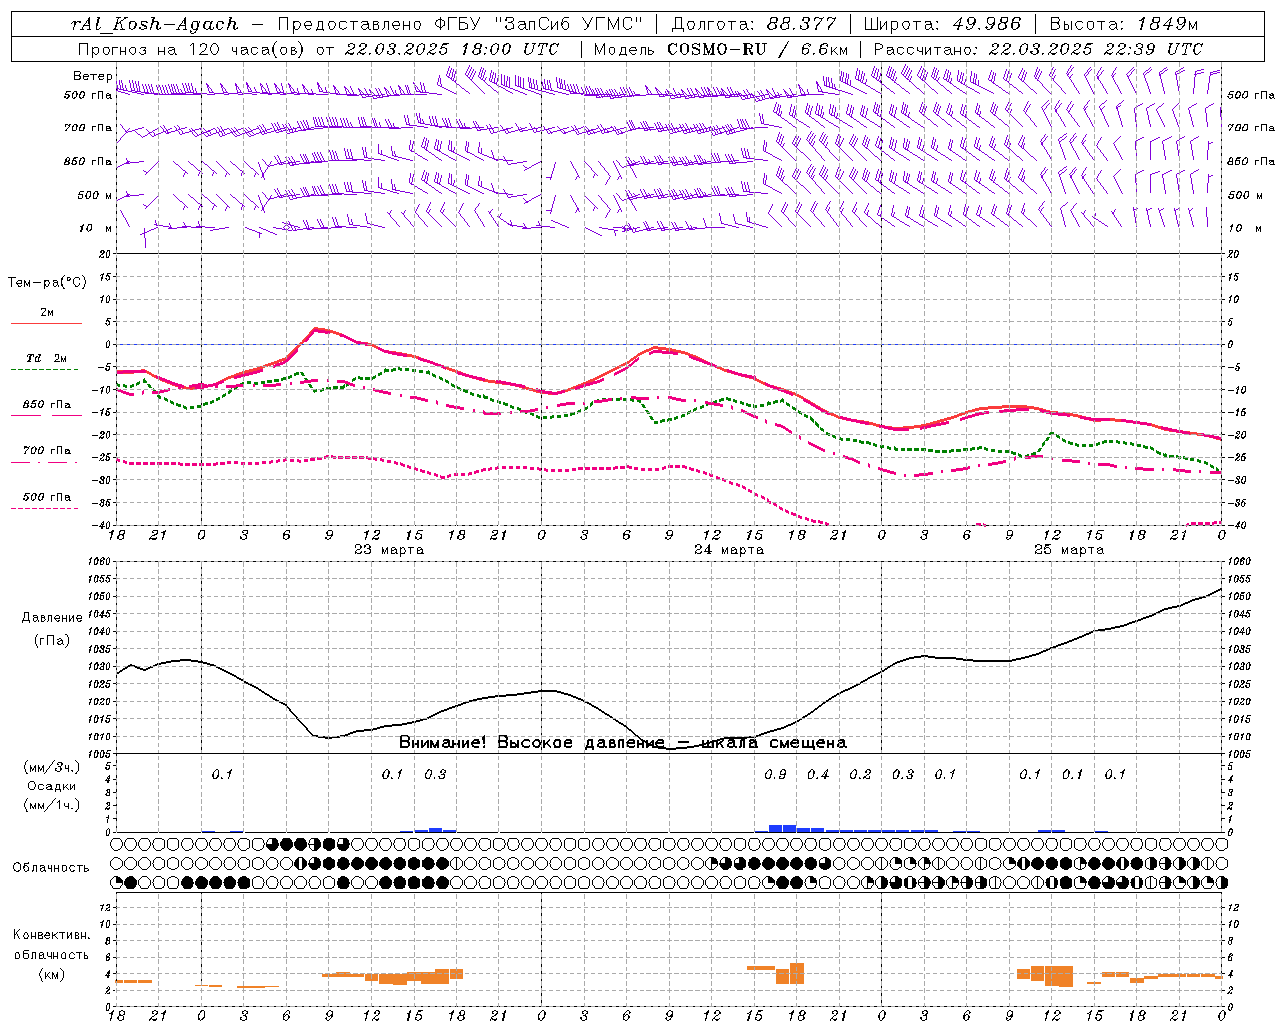Click the "700 гПа" temperature legend entry
The height and width of the screenshot is (1024, 1280).
pos(47,451)
